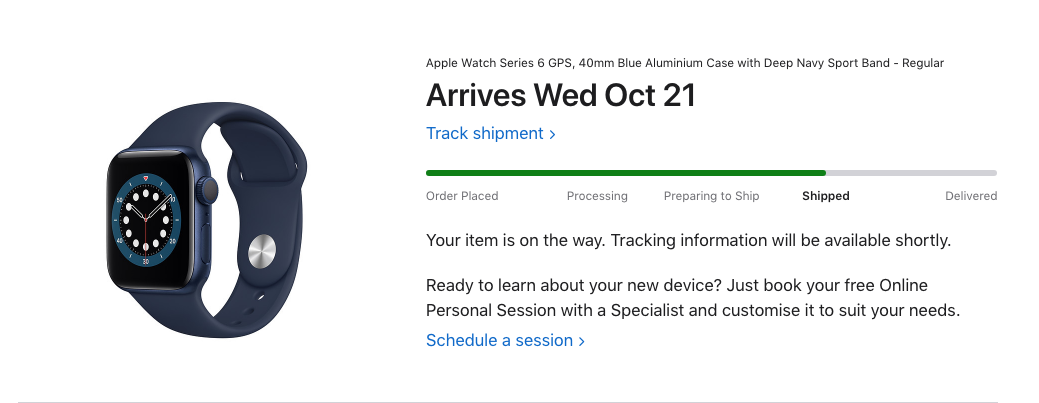Click the chevron after Schedule a session
Image resolution: width=1039 pixels, height=403 pixels.
(x=581, y=341)
